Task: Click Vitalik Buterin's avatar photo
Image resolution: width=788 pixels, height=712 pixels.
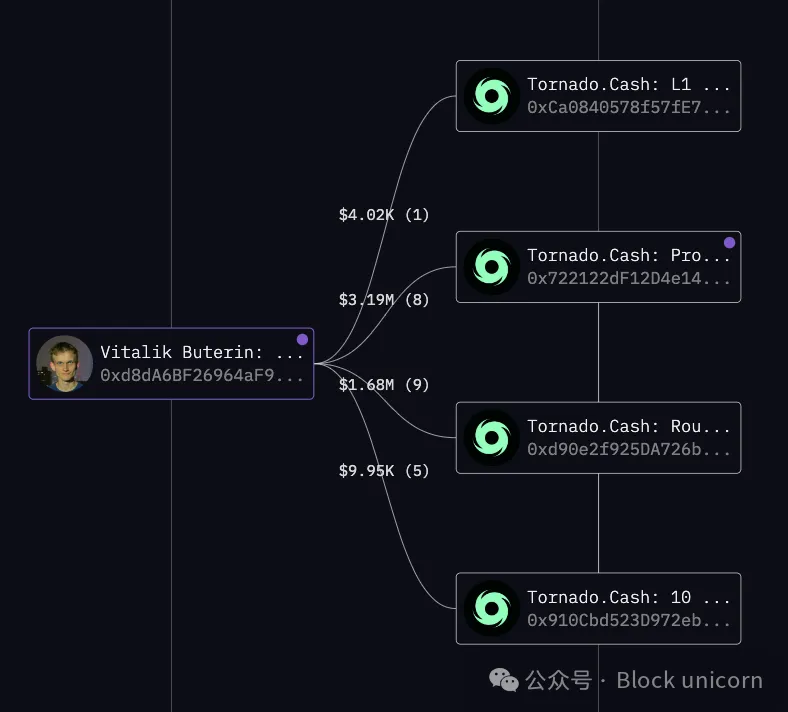Action: click(x=65, y=364)
